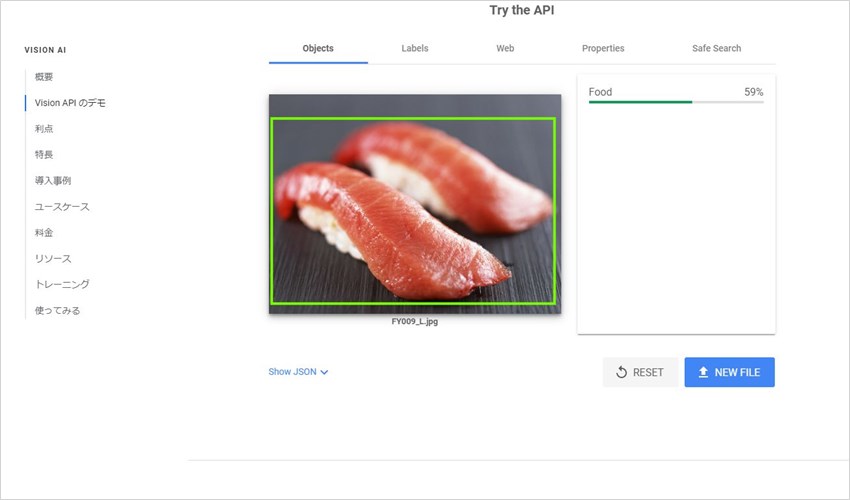The image size is (850, 500).
Task: Click the NEW FILE button
Action: 730,372
